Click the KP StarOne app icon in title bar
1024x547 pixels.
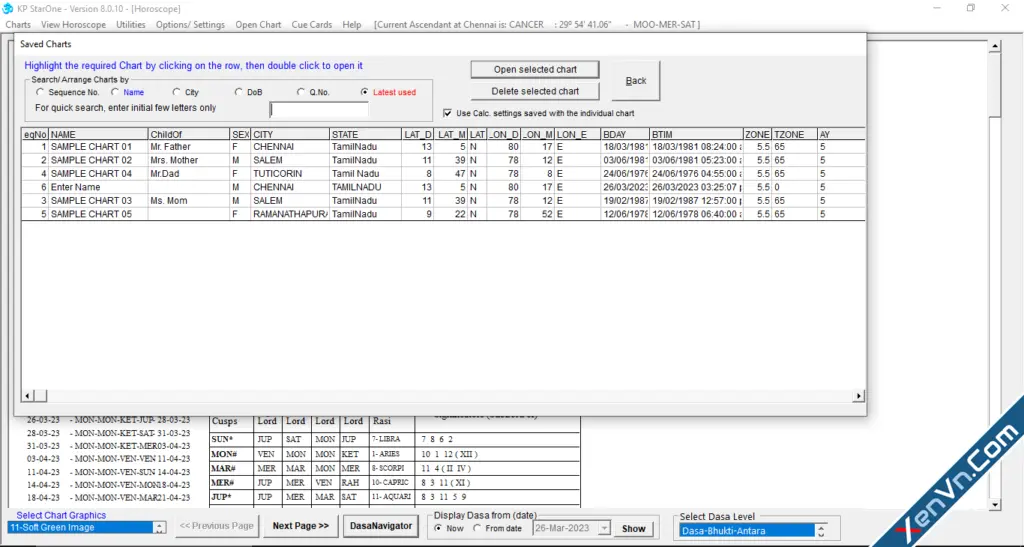pyautogui.click(x=8, y=8)
